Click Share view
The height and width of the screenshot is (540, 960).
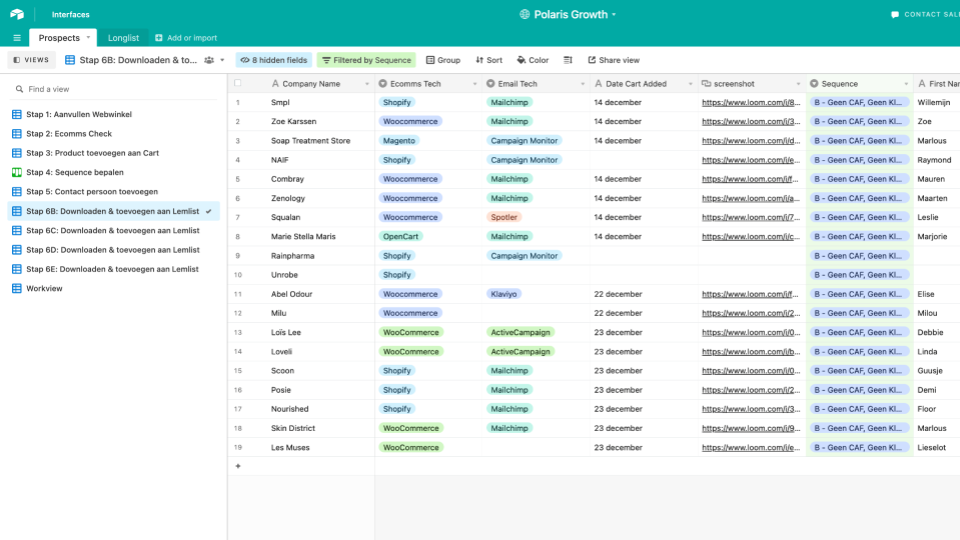point(613,60)
